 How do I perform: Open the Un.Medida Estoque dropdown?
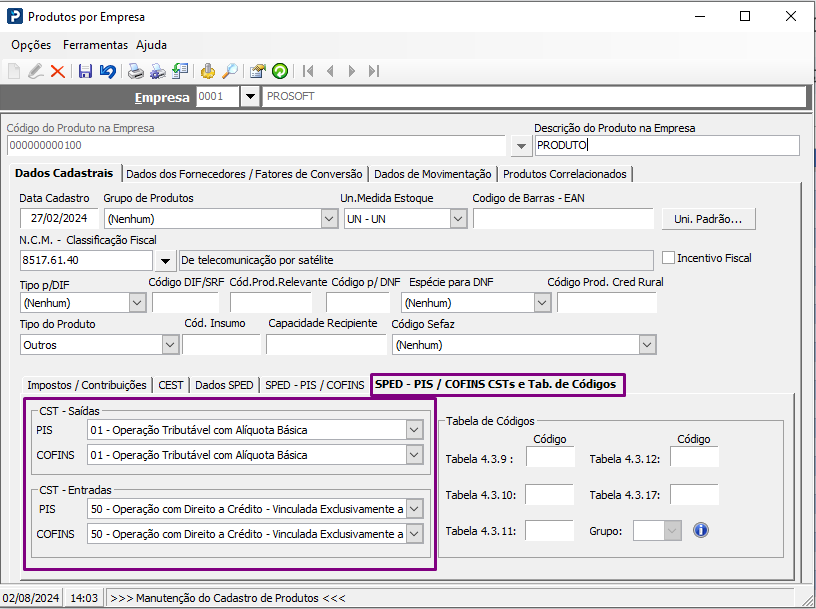tap(457, 219)
